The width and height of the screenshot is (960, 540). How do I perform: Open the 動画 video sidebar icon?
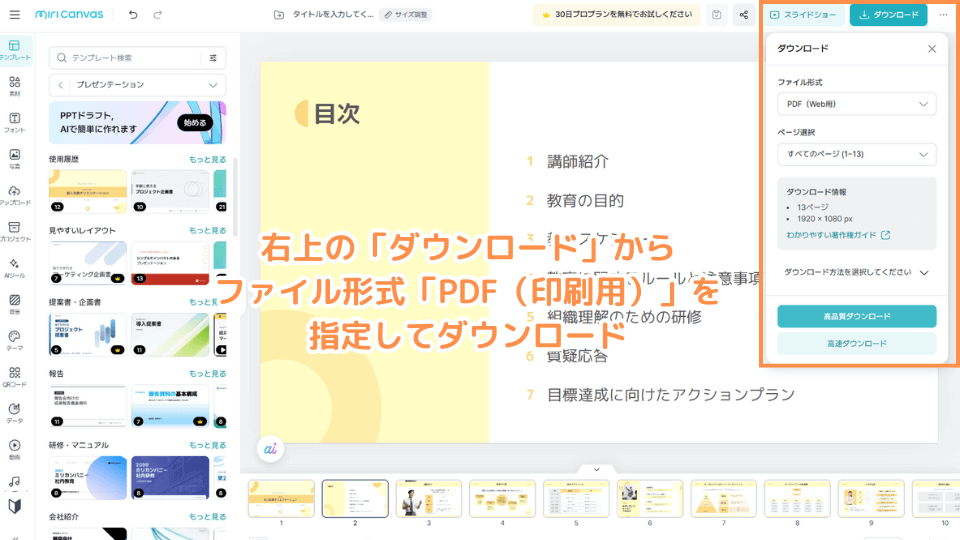click(x=15, y=449)
